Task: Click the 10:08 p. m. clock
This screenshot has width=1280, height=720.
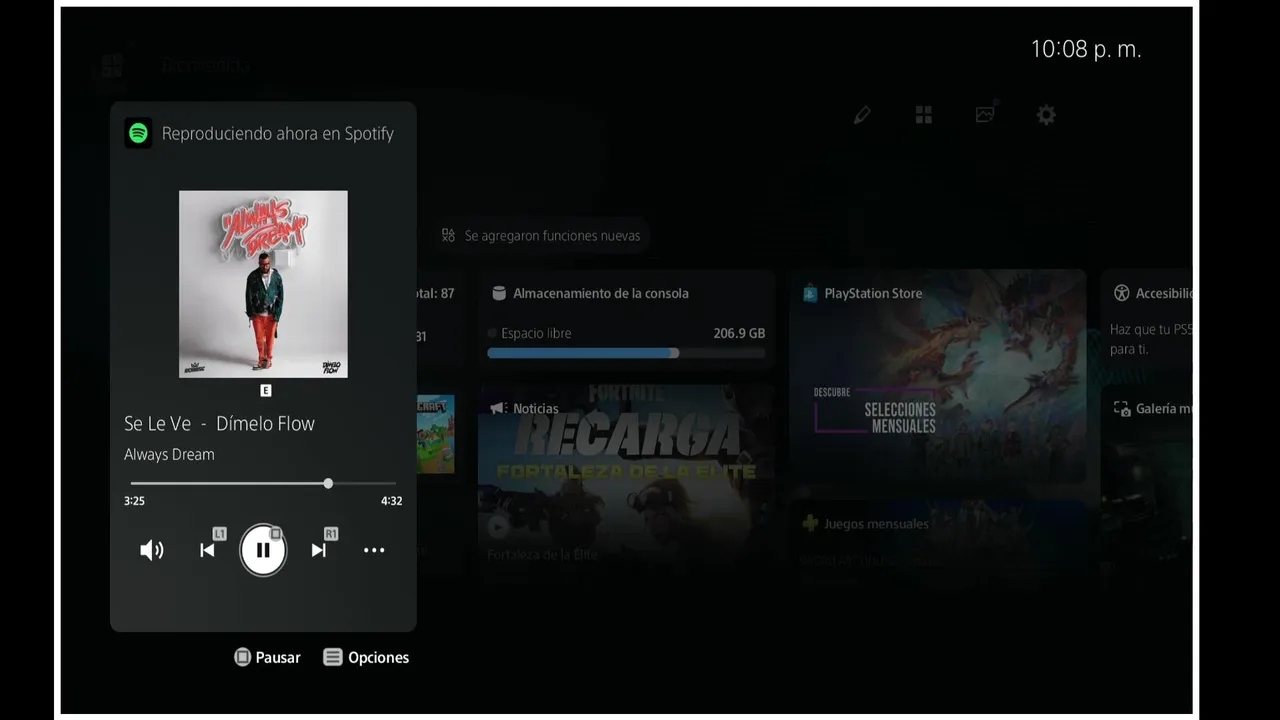Action: (x=1086, y=49)
